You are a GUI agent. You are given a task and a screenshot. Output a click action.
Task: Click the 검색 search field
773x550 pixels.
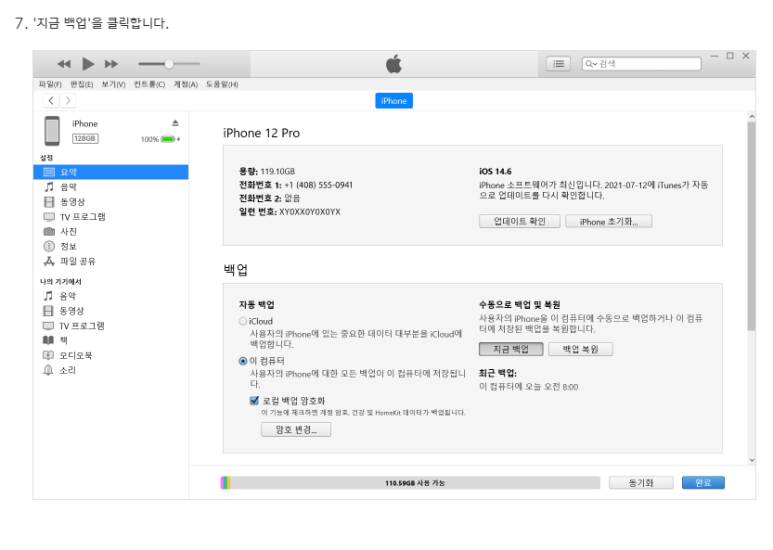point(641,64)
